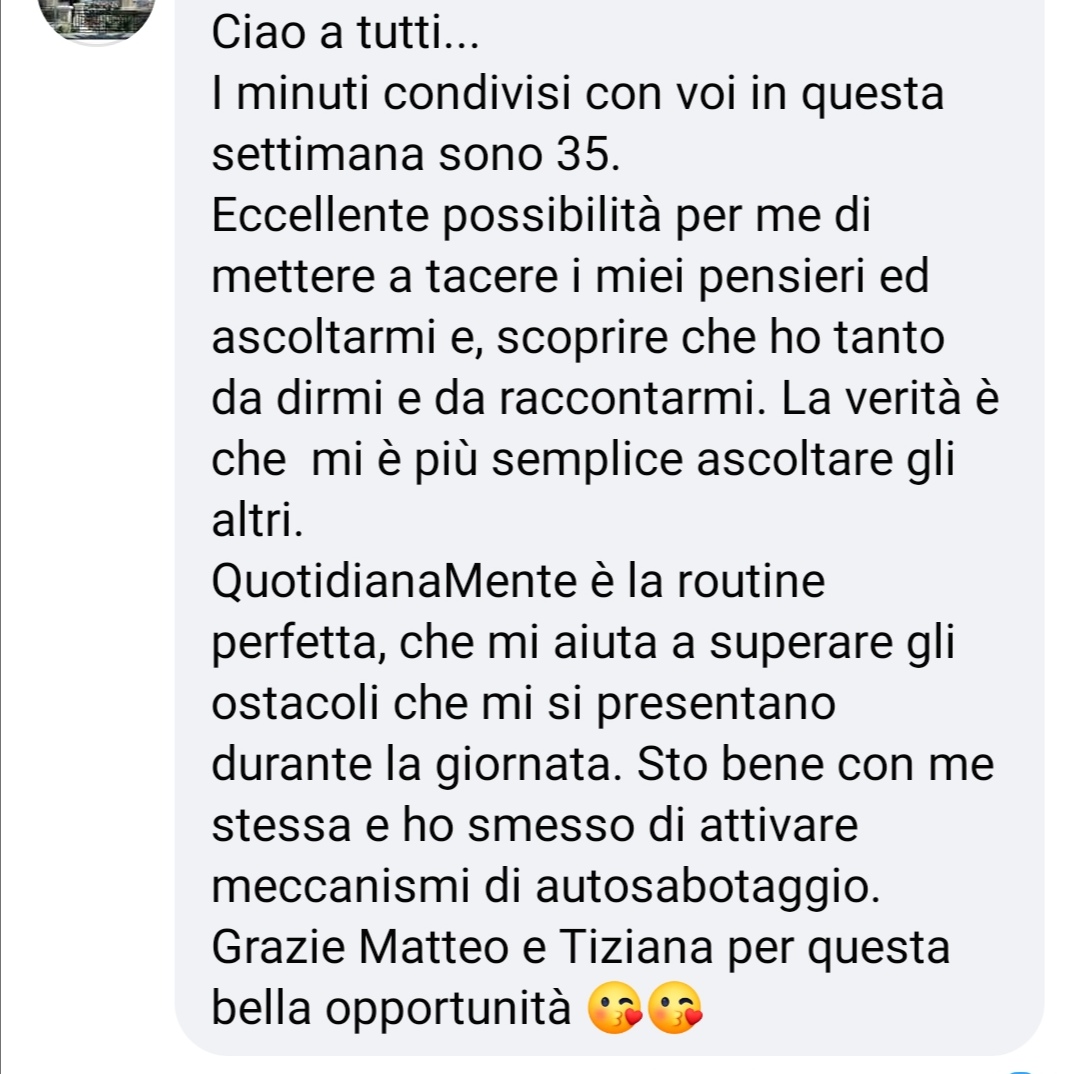Screen dimensions: 1080x1074
Task: Click the word 'settimana' in the comment
Action: (x=317, y=154)
